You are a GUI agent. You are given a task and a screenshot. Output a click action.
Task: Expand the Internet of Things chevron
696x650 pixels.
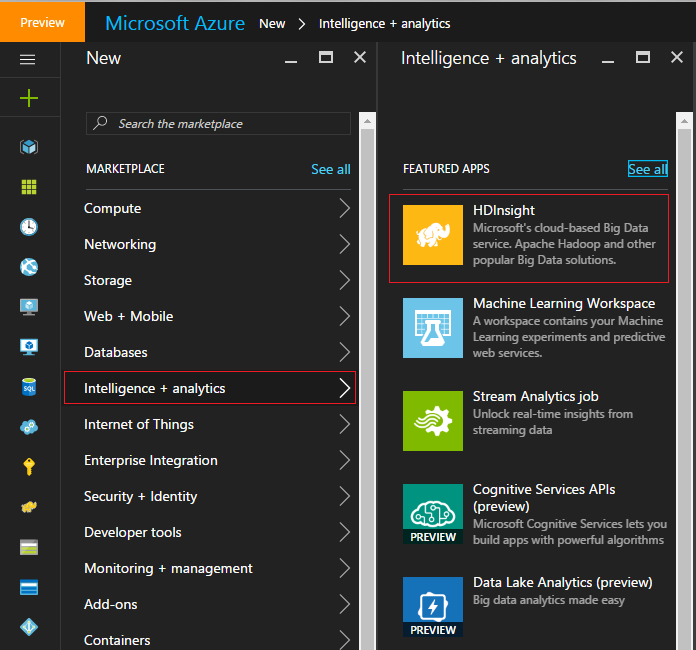pos(345,424)
